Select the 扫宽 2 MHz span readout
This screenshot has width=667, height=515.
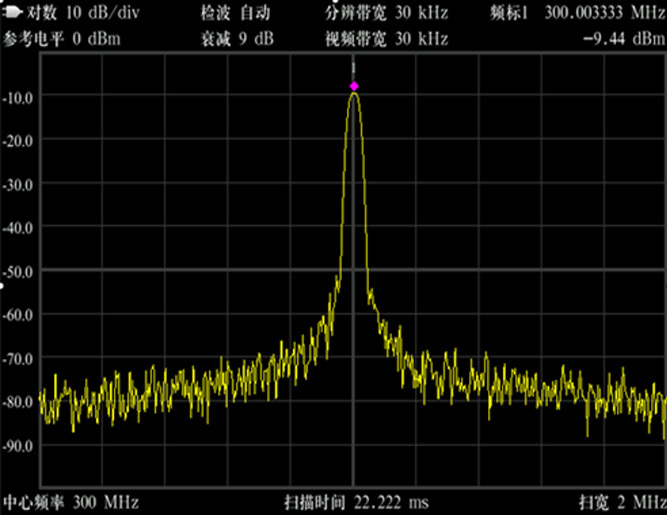coord(622,503)
